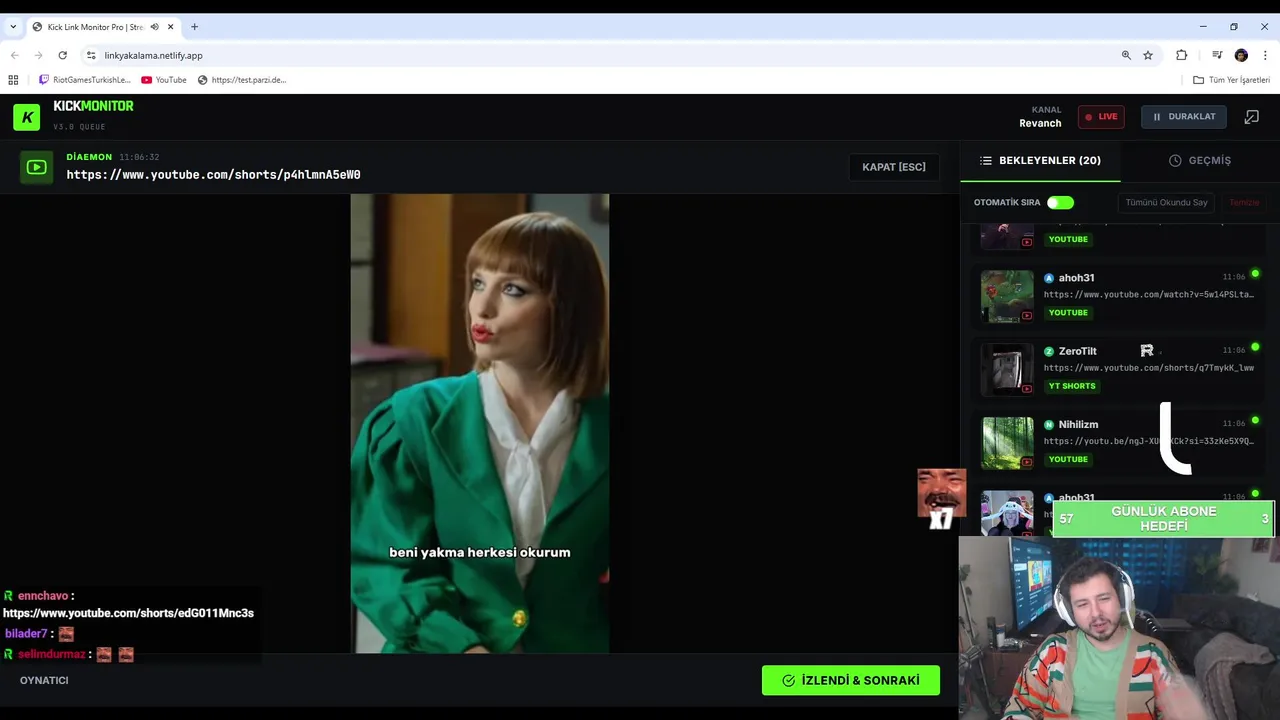Viewport: 1280px width, 720px height.
Task: Click the Nihilizm forest thumbnail
Action: (1007, 443)
